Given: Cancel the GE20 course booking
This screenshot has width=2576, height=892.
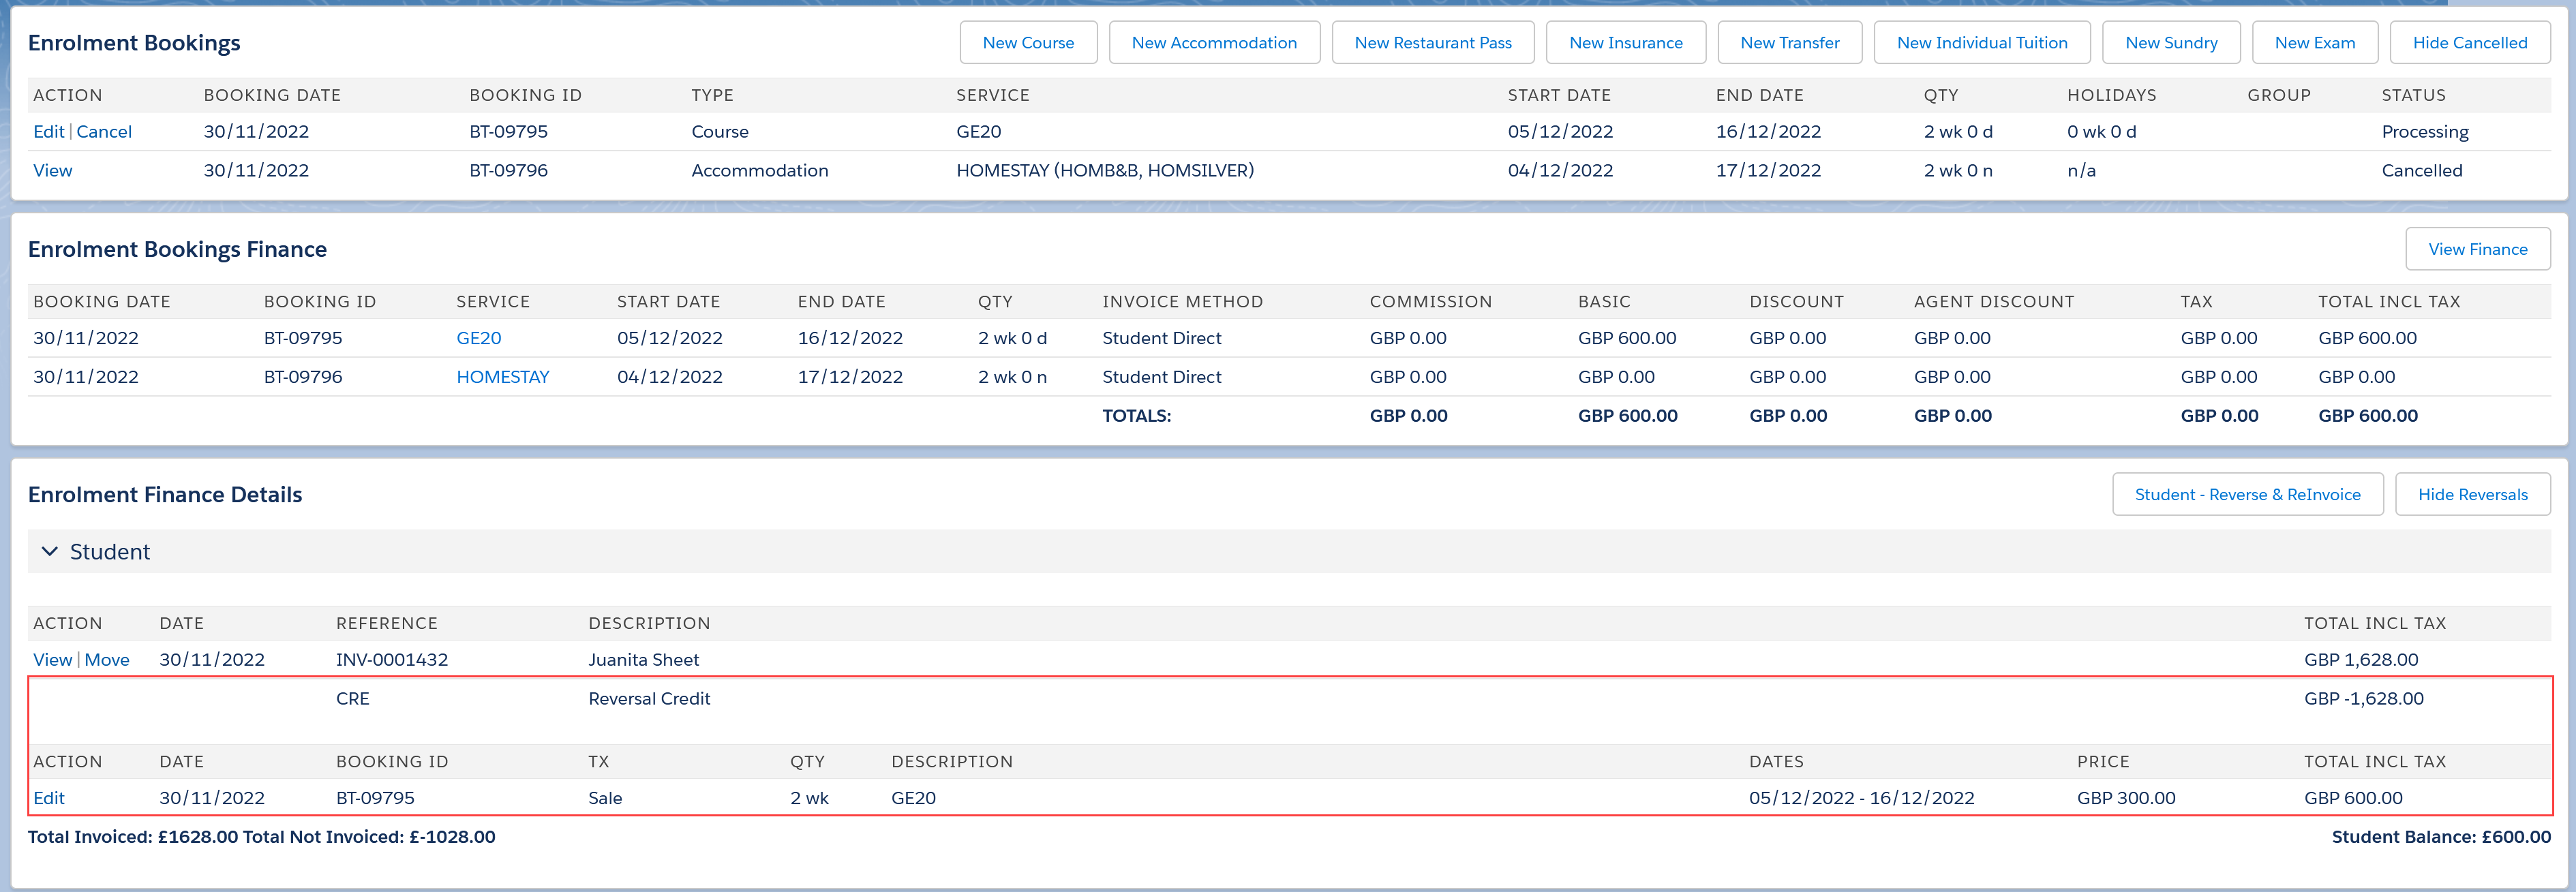Looking at the screenshot, I should 104,131.
